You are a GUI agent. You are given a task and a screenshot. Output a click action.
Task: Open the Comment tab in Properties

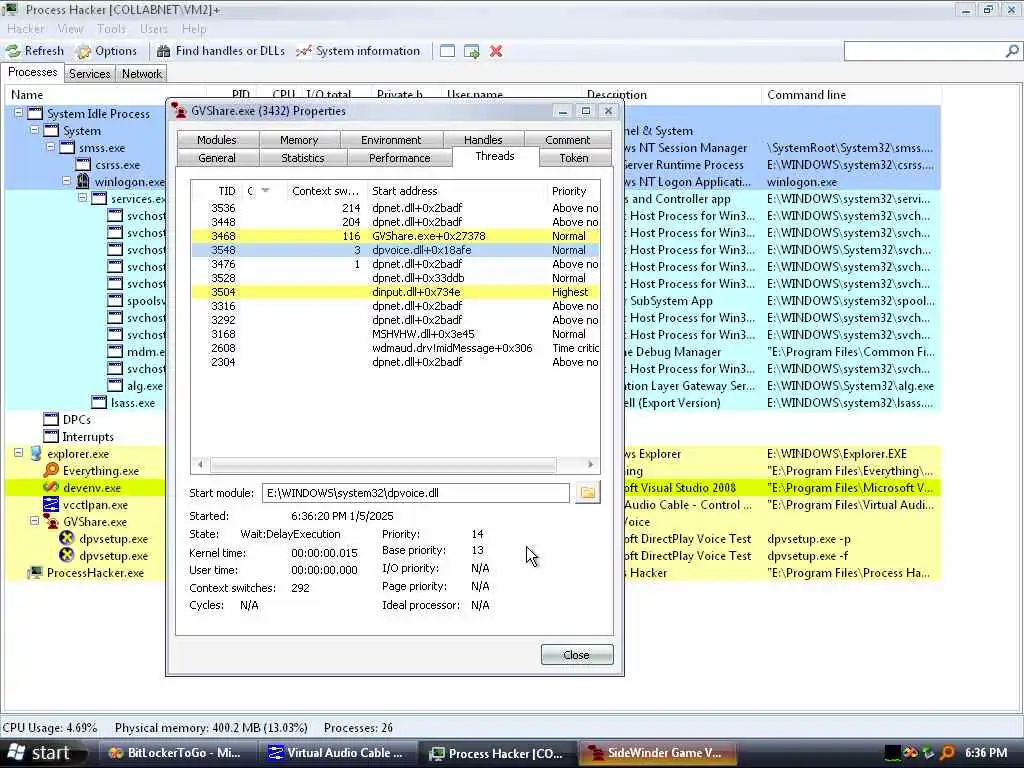[x=568, y=140]
